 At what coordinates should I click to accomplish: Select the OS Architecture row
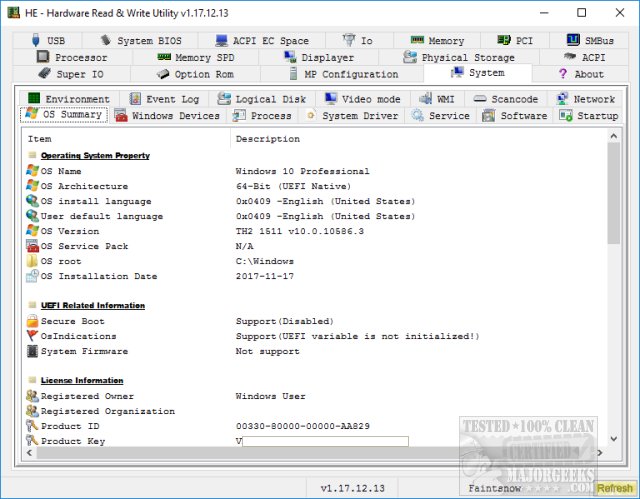click(314, 186)
